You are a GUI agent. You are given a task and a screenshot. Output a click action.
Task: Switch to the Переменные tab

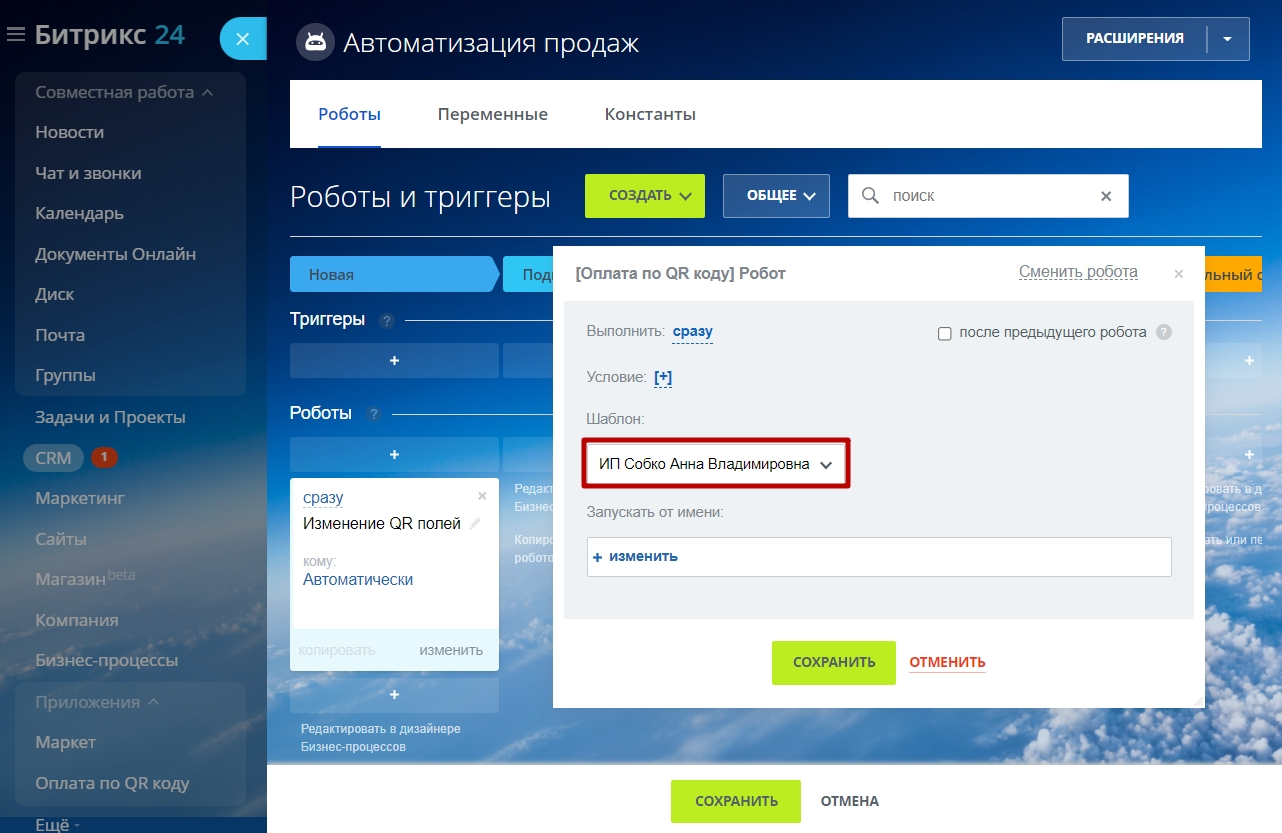(x=493, y=114)
